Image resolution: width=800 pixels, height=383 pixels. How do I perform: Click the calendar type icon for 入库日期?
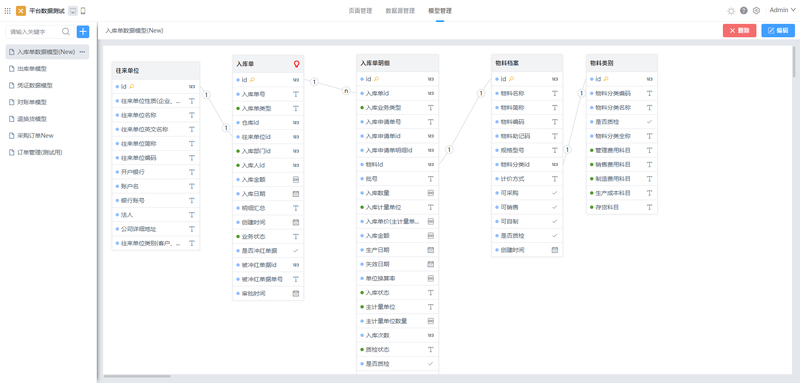point(296,194)
